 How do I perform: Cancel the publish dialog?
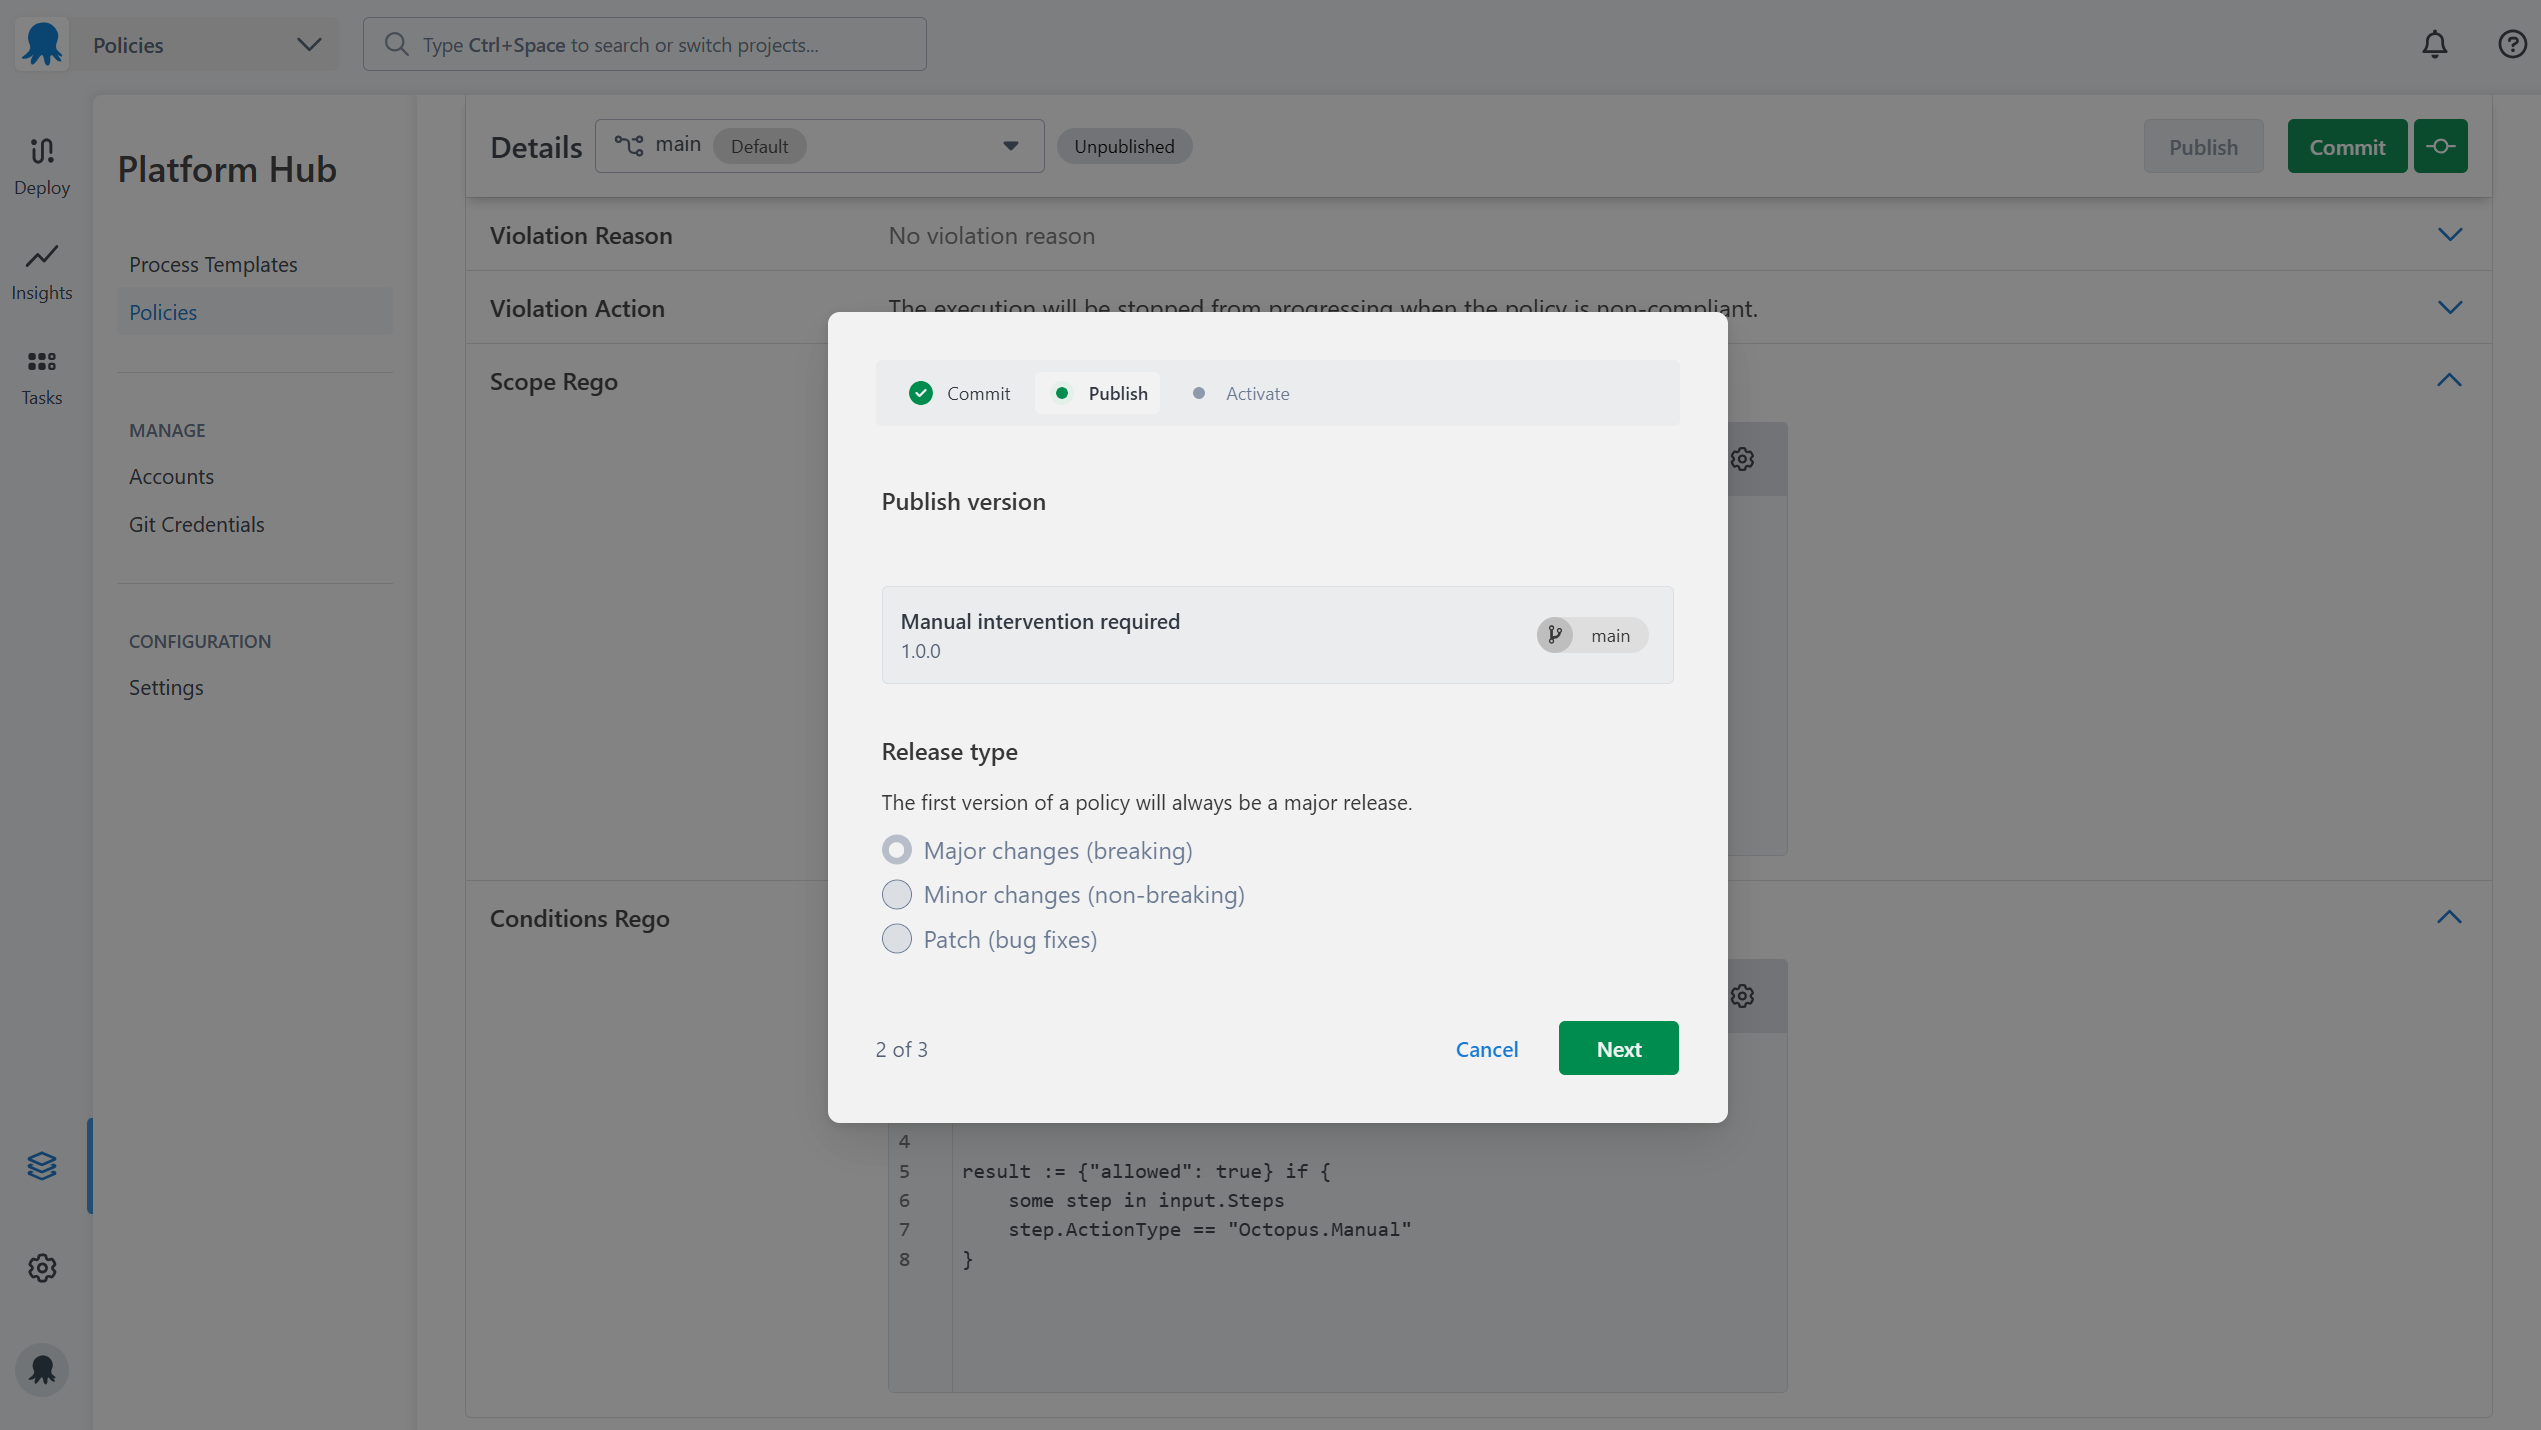point(1486,1049)
